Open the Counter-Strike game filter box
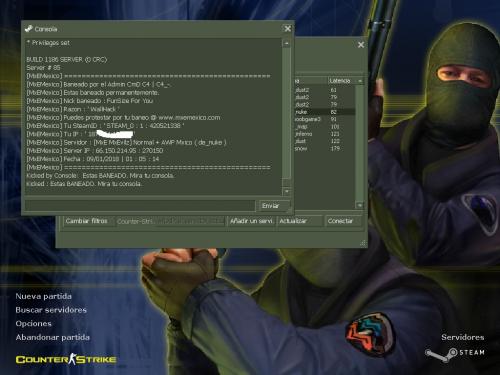The image size is (500, 375). coord(170,221)
